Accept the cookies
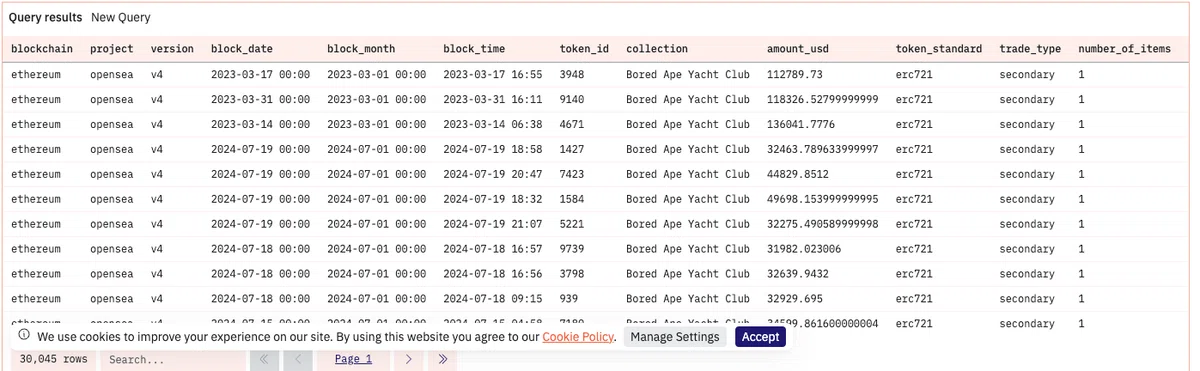 (760, 337)
